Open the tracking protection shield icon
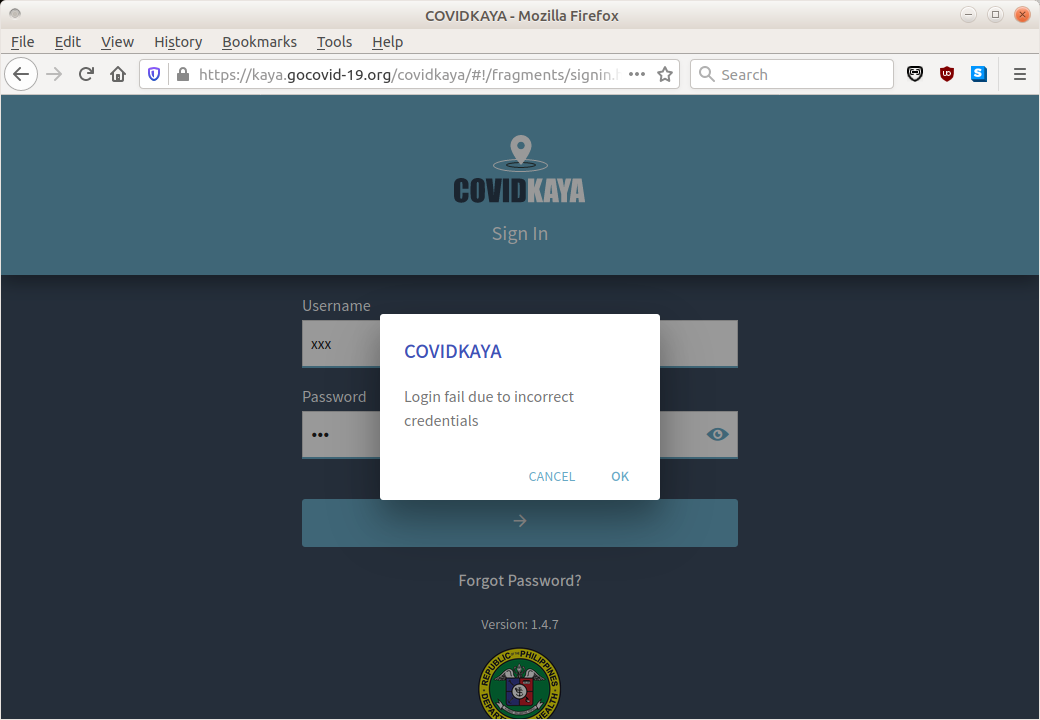 pos(154,74)
